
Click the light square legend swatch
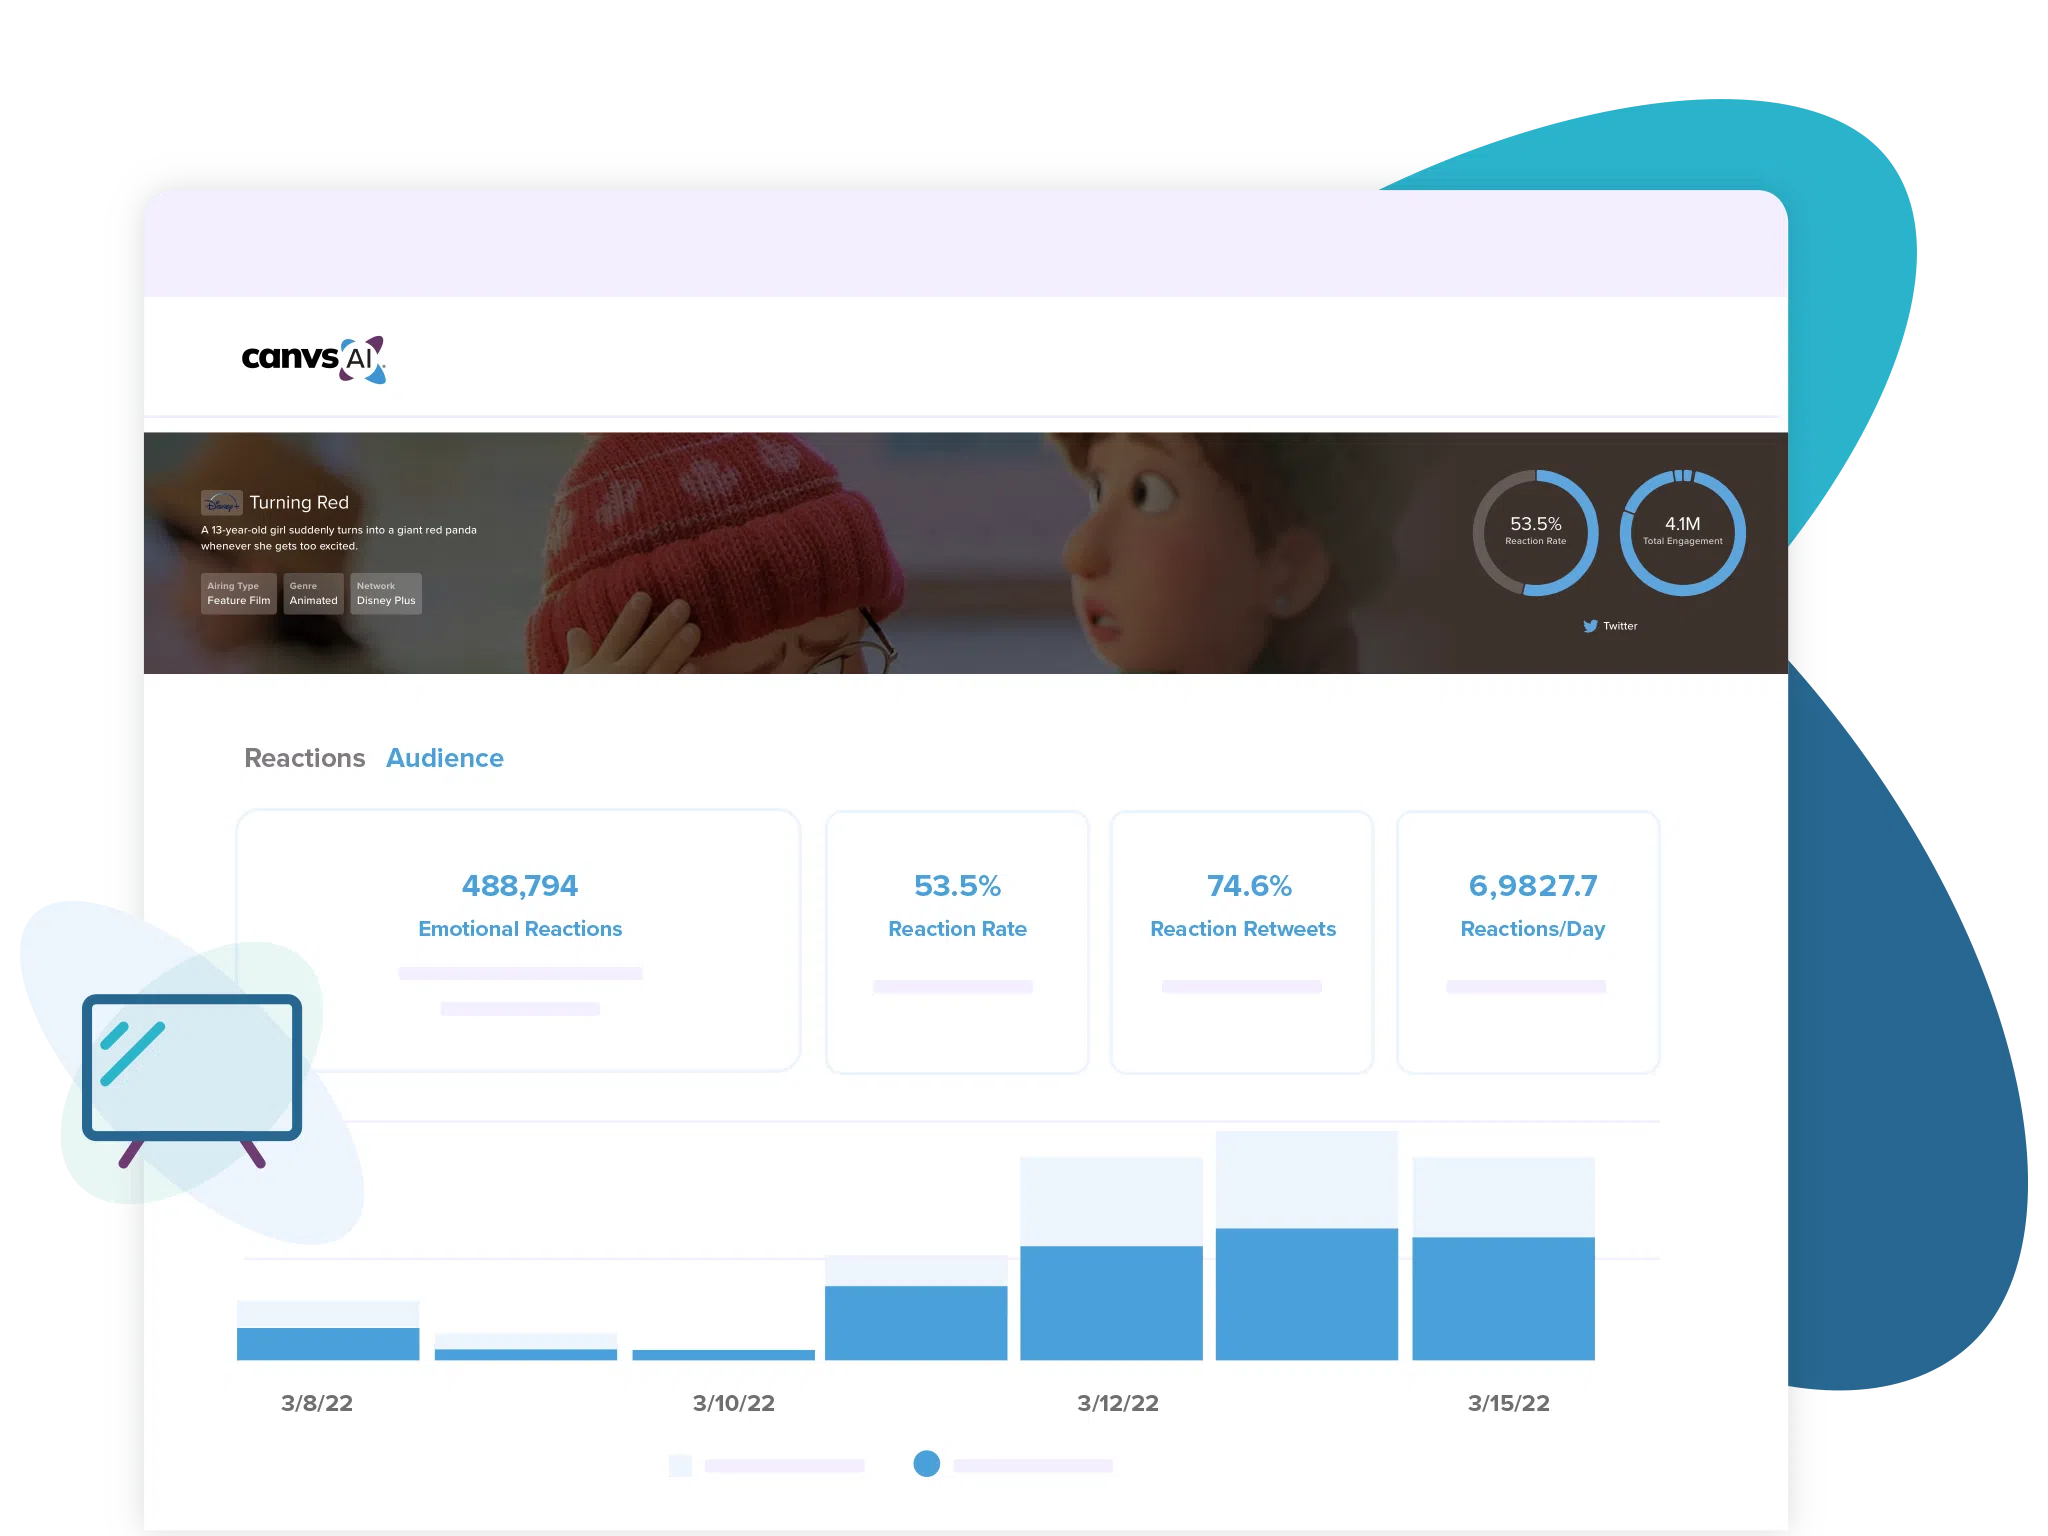click(x=680, y=1465)
